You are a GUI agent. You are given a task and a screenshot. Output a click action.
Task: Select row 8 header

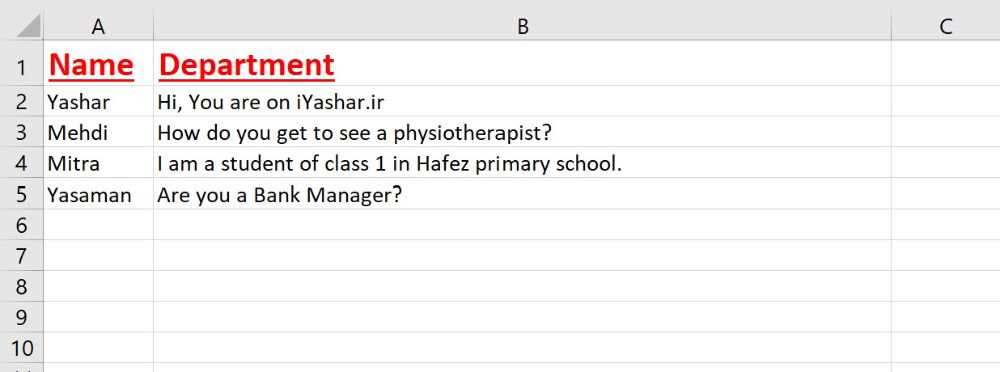(x=22, y=286)
